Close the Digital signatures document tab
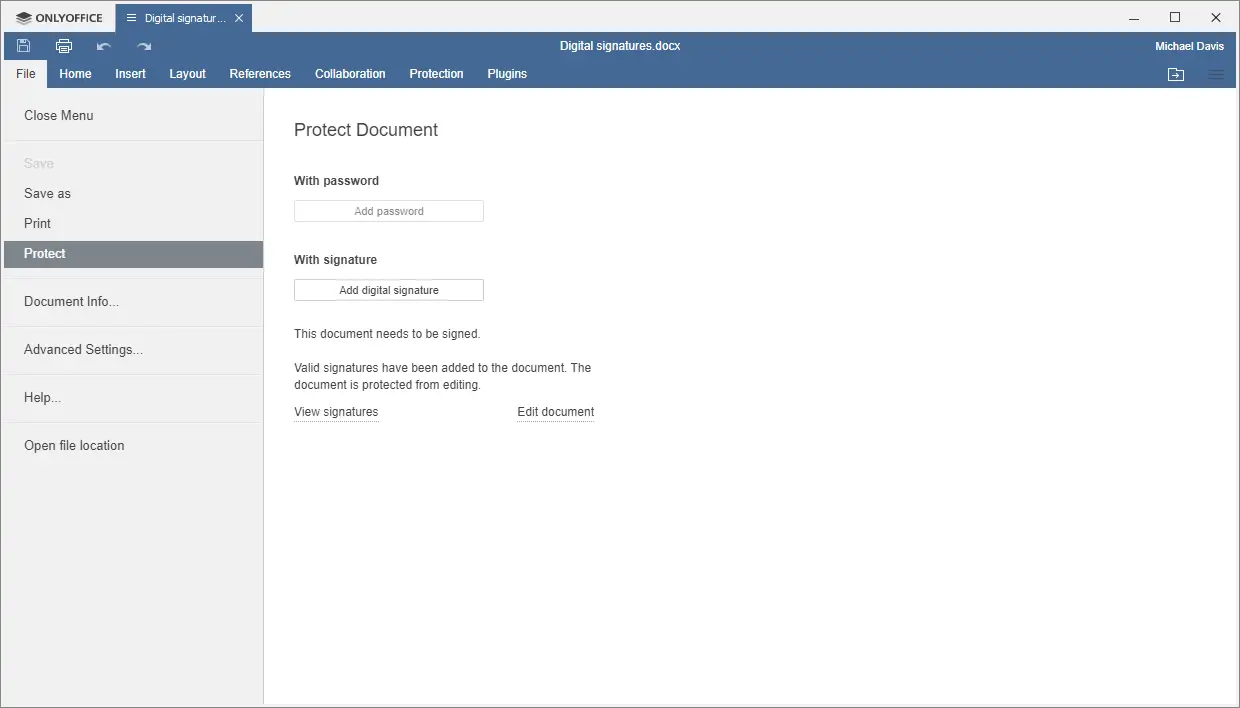 [x=238, y=17]
